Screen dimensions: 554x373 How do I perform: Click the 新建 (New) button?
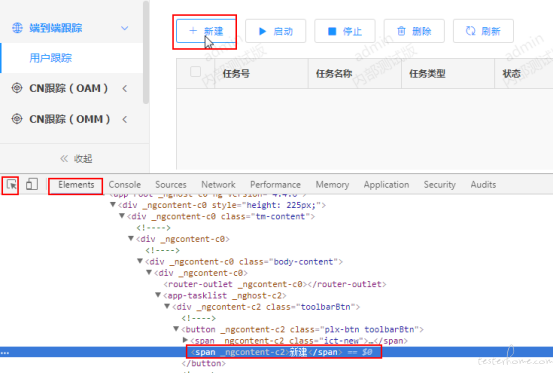point(206,31)
